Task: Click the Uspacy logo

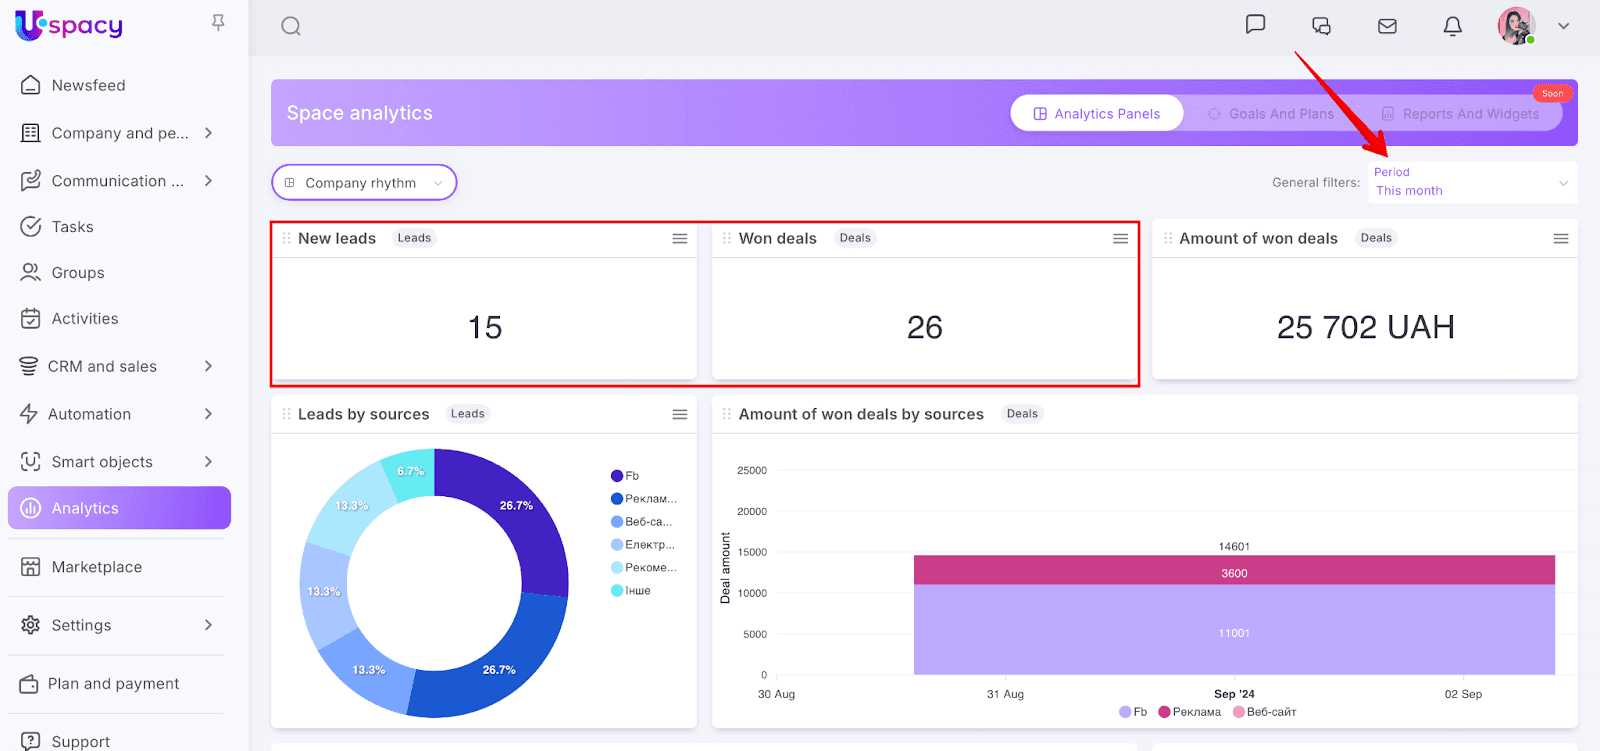Action: pyautogui.click(x=69, y=25)
